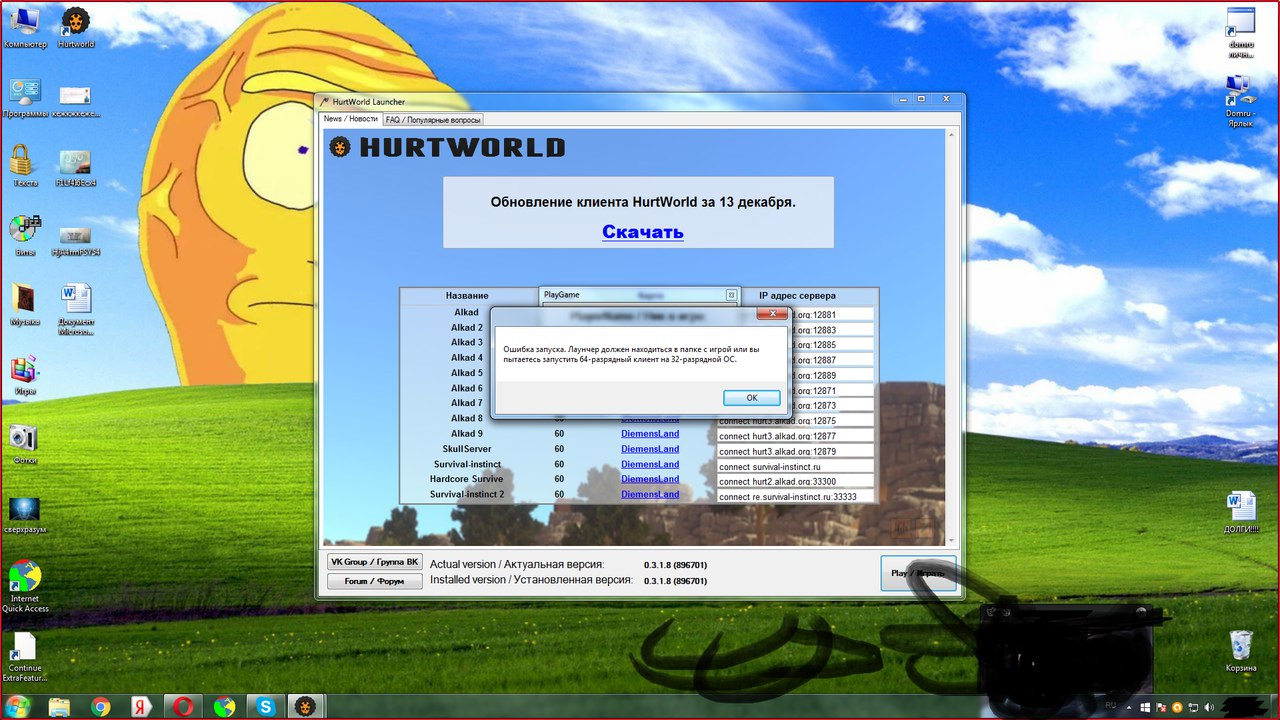Click the Скачать download link

(643, 232)
